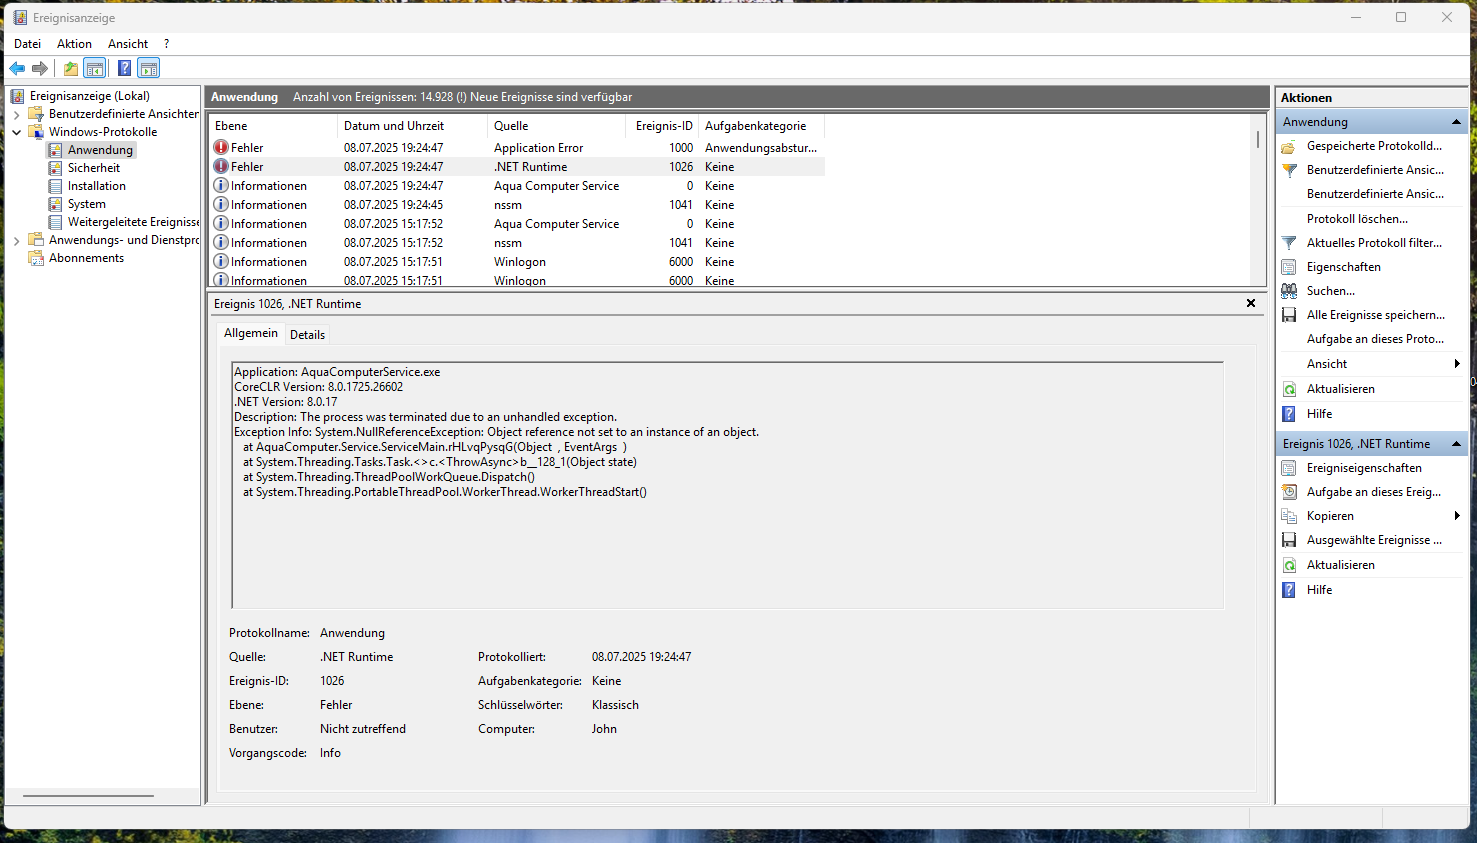Click the Forward arrow toolbar icon
Viewport: 1477px width, 843px height.
40,68
